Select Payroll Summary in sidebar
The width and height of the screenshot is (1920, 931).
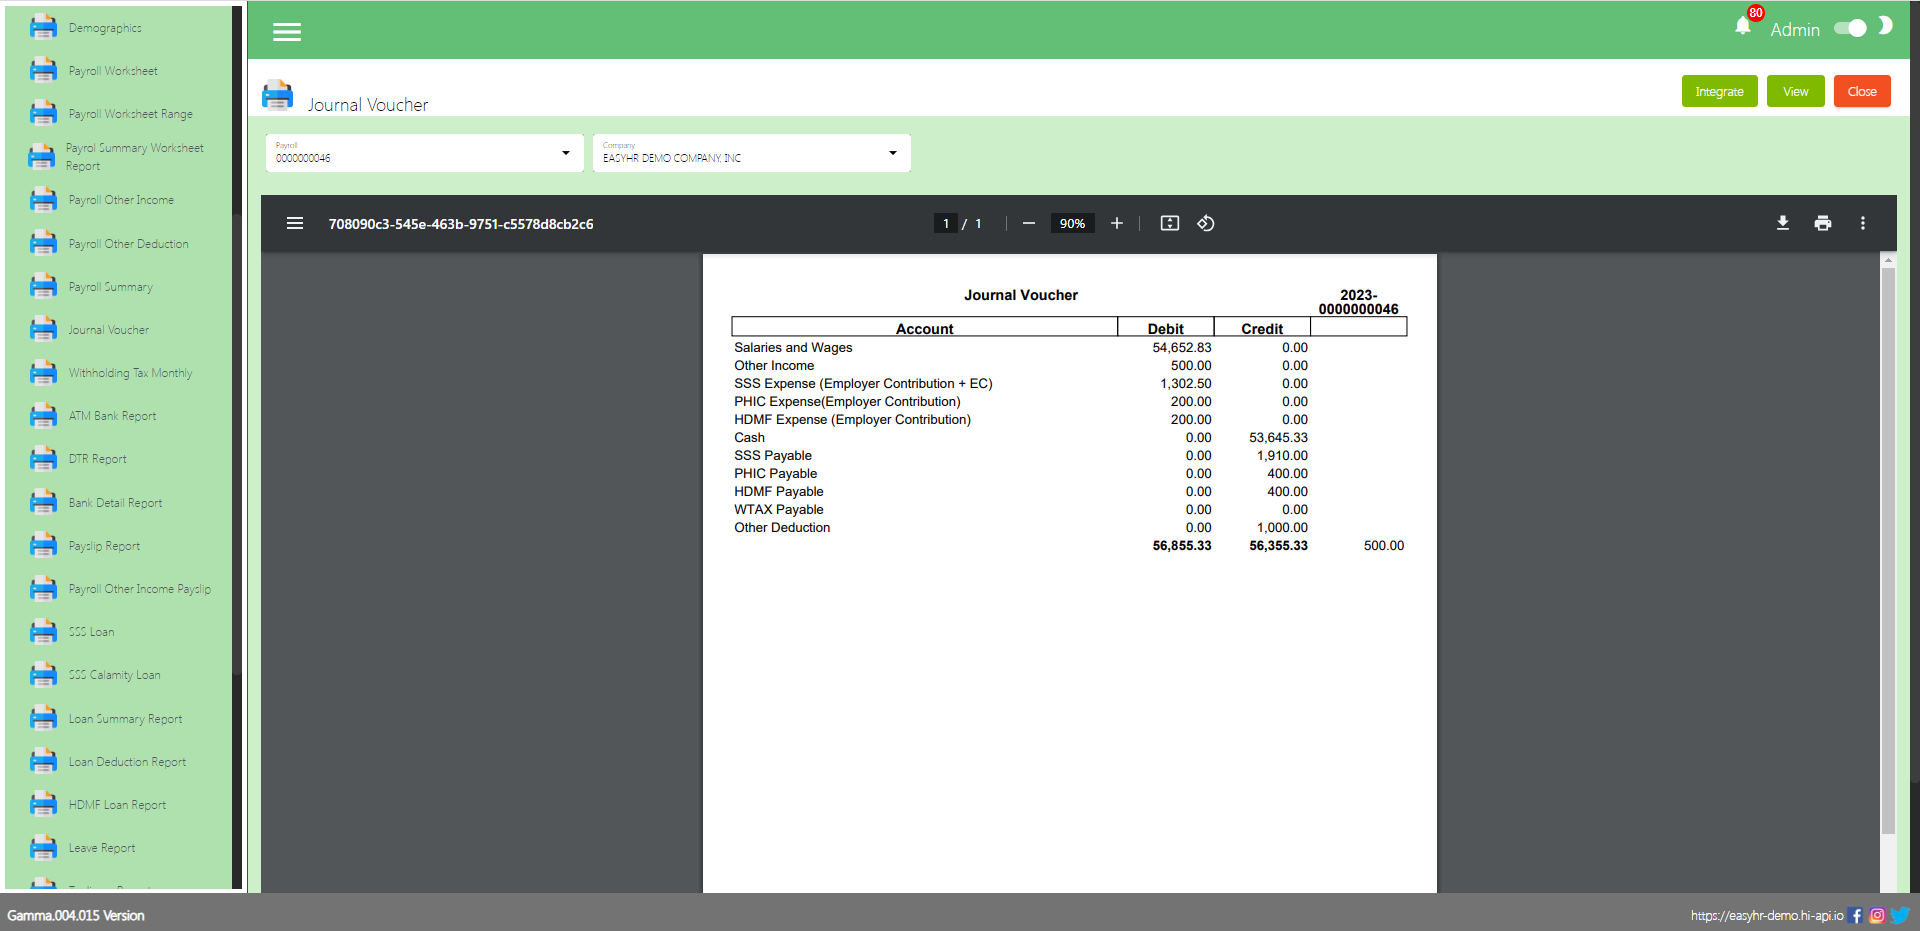coord(110,287)
